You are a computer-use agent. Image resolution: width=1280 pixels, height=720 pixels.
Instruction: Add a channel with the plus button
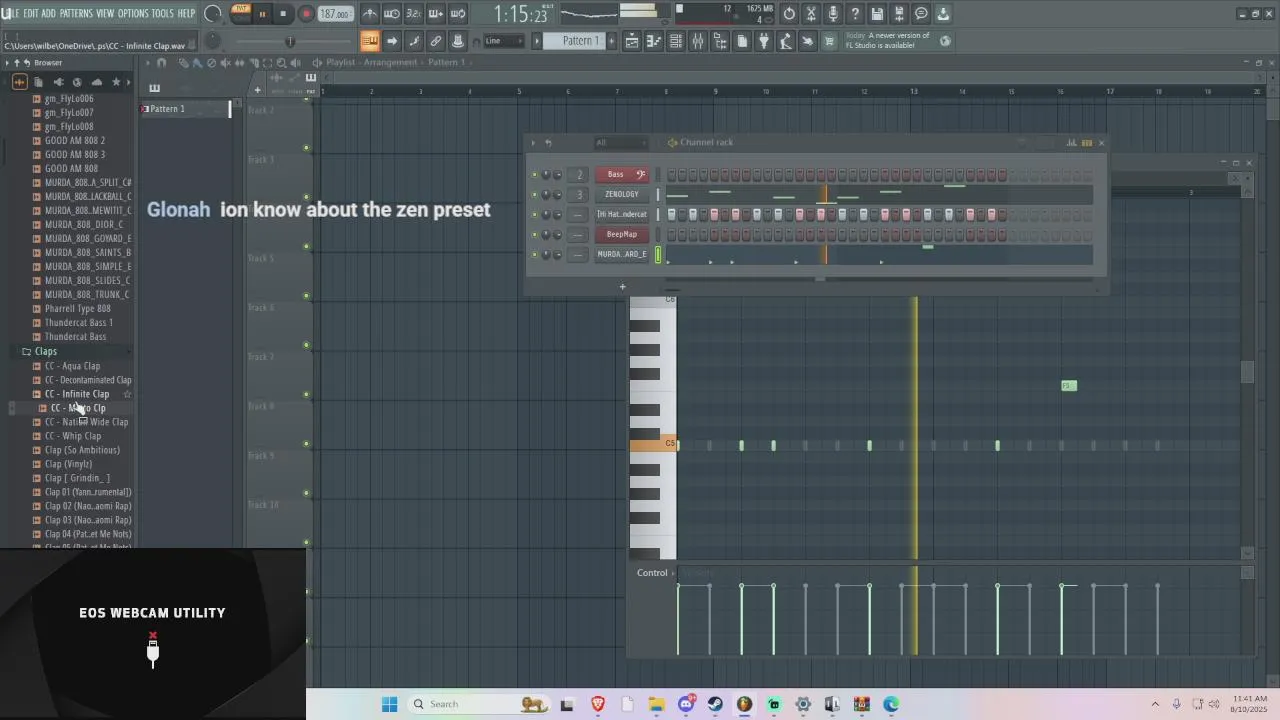pyautogui.click(x=622, y=287)
